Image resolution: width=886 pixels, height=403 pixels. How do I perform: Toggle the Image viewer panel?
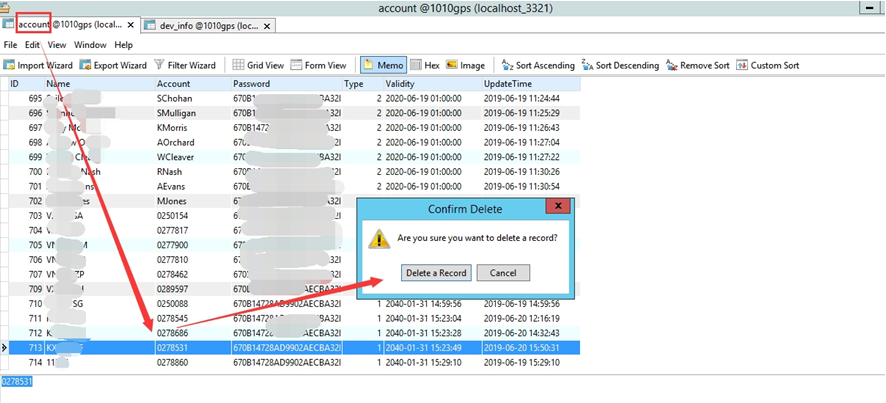[x=465, y=65]
